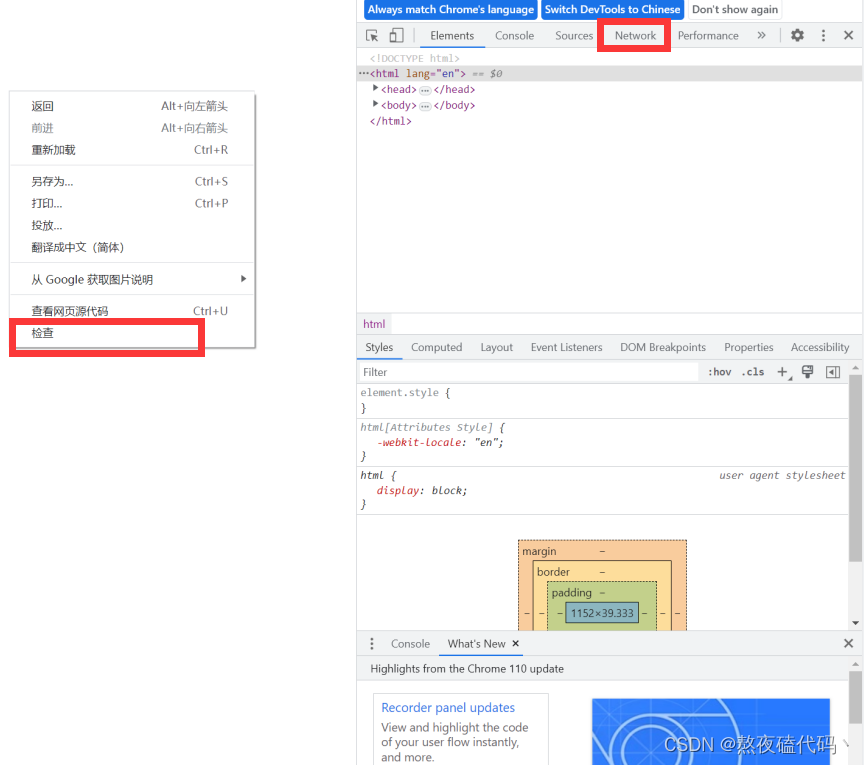This screenshot has height=765, width=864.
Task: Open the Network tab
Action: pos(635,36)
